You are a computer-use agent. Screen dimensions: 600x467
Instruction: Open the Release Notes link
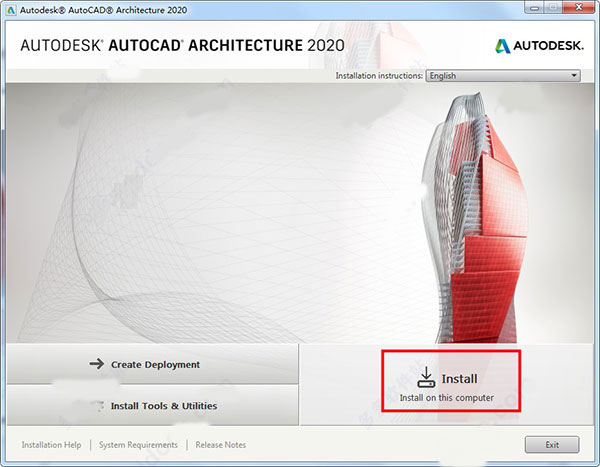tap(221, 445)
